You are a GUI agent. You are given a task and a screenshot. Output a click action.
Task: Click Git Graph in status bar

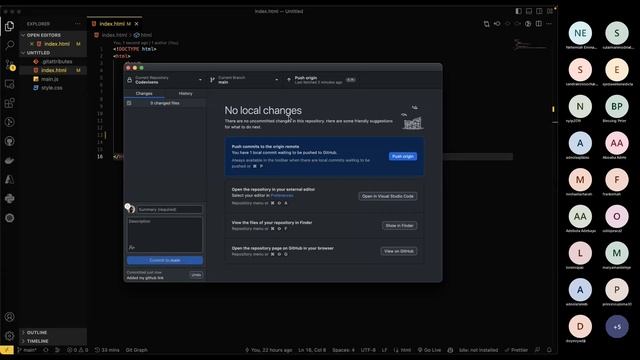pos(136,350)
